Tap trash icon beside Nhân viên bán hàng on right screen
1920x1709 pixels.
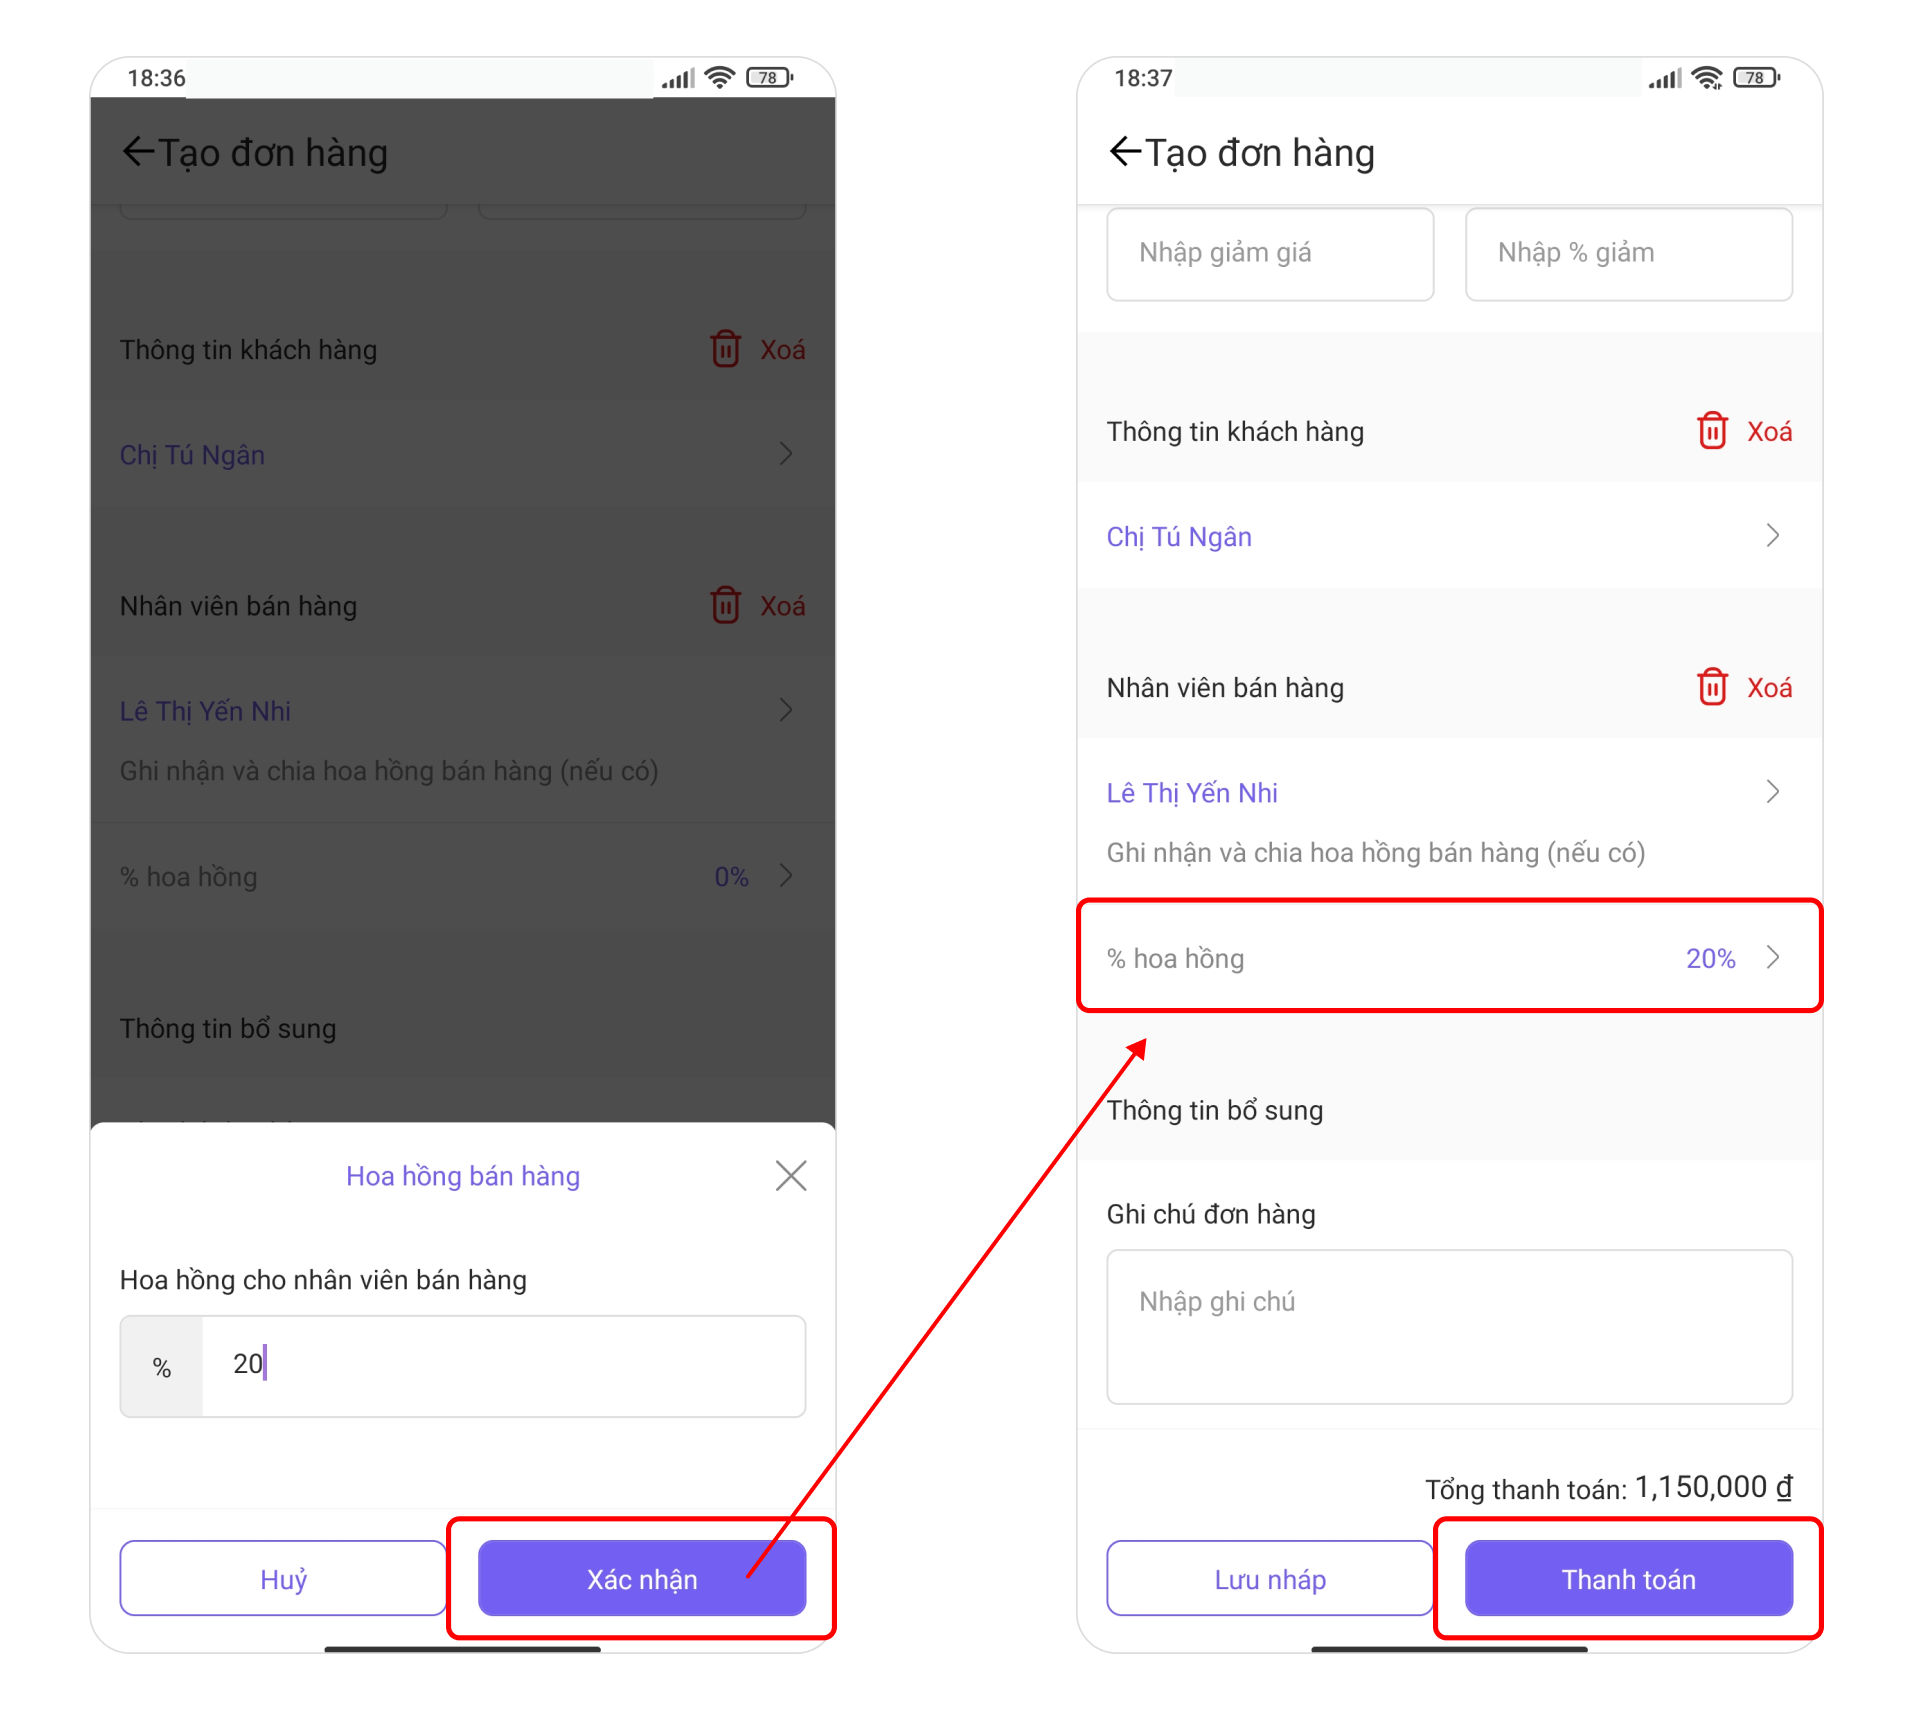tap(1712, 687)
